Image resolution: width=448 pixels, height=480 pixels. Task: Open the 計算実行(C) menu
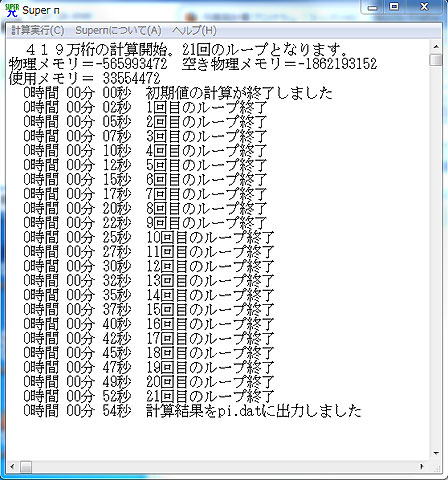(x=38, y=31)
